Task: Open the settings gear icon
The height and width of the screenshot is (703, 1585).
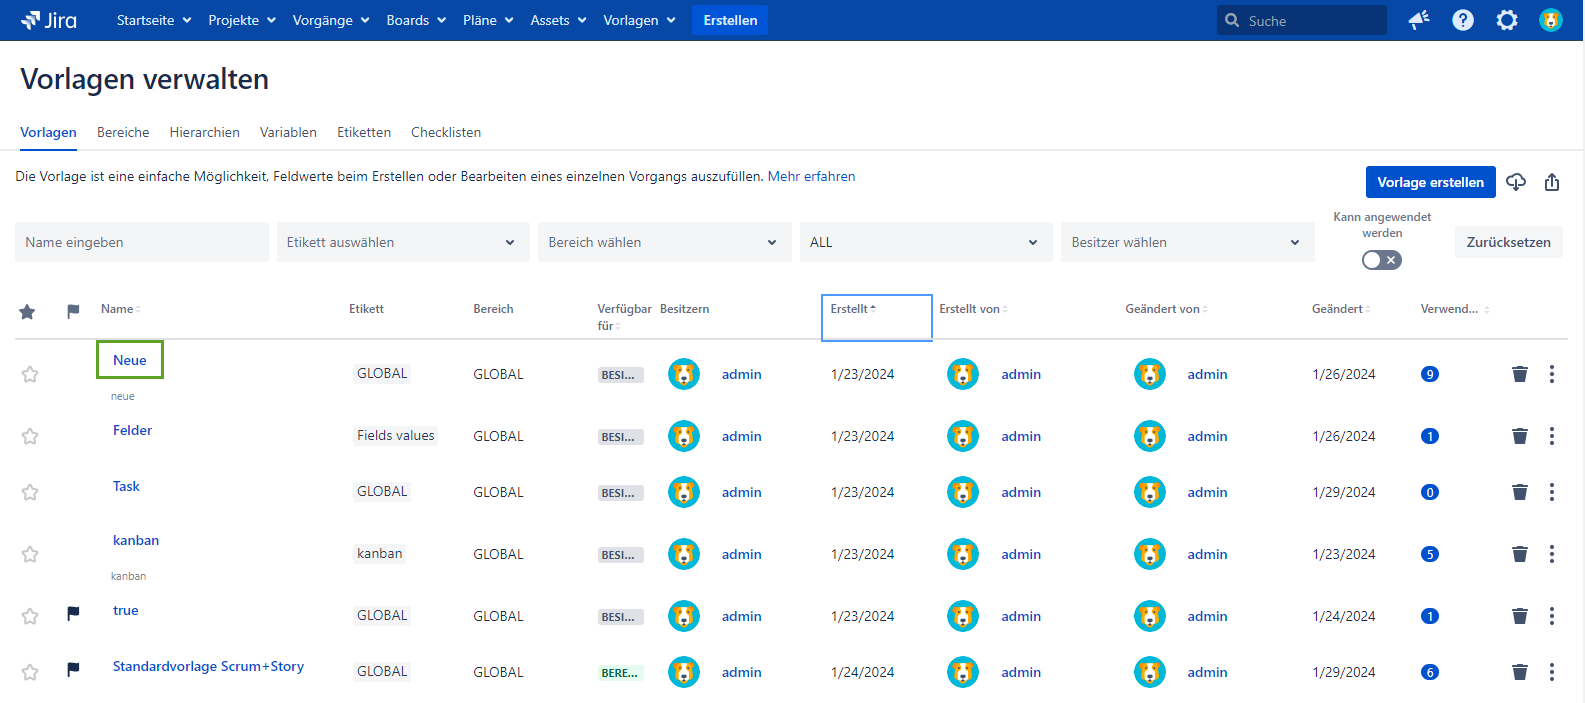Action: (x=1507, y=20)
